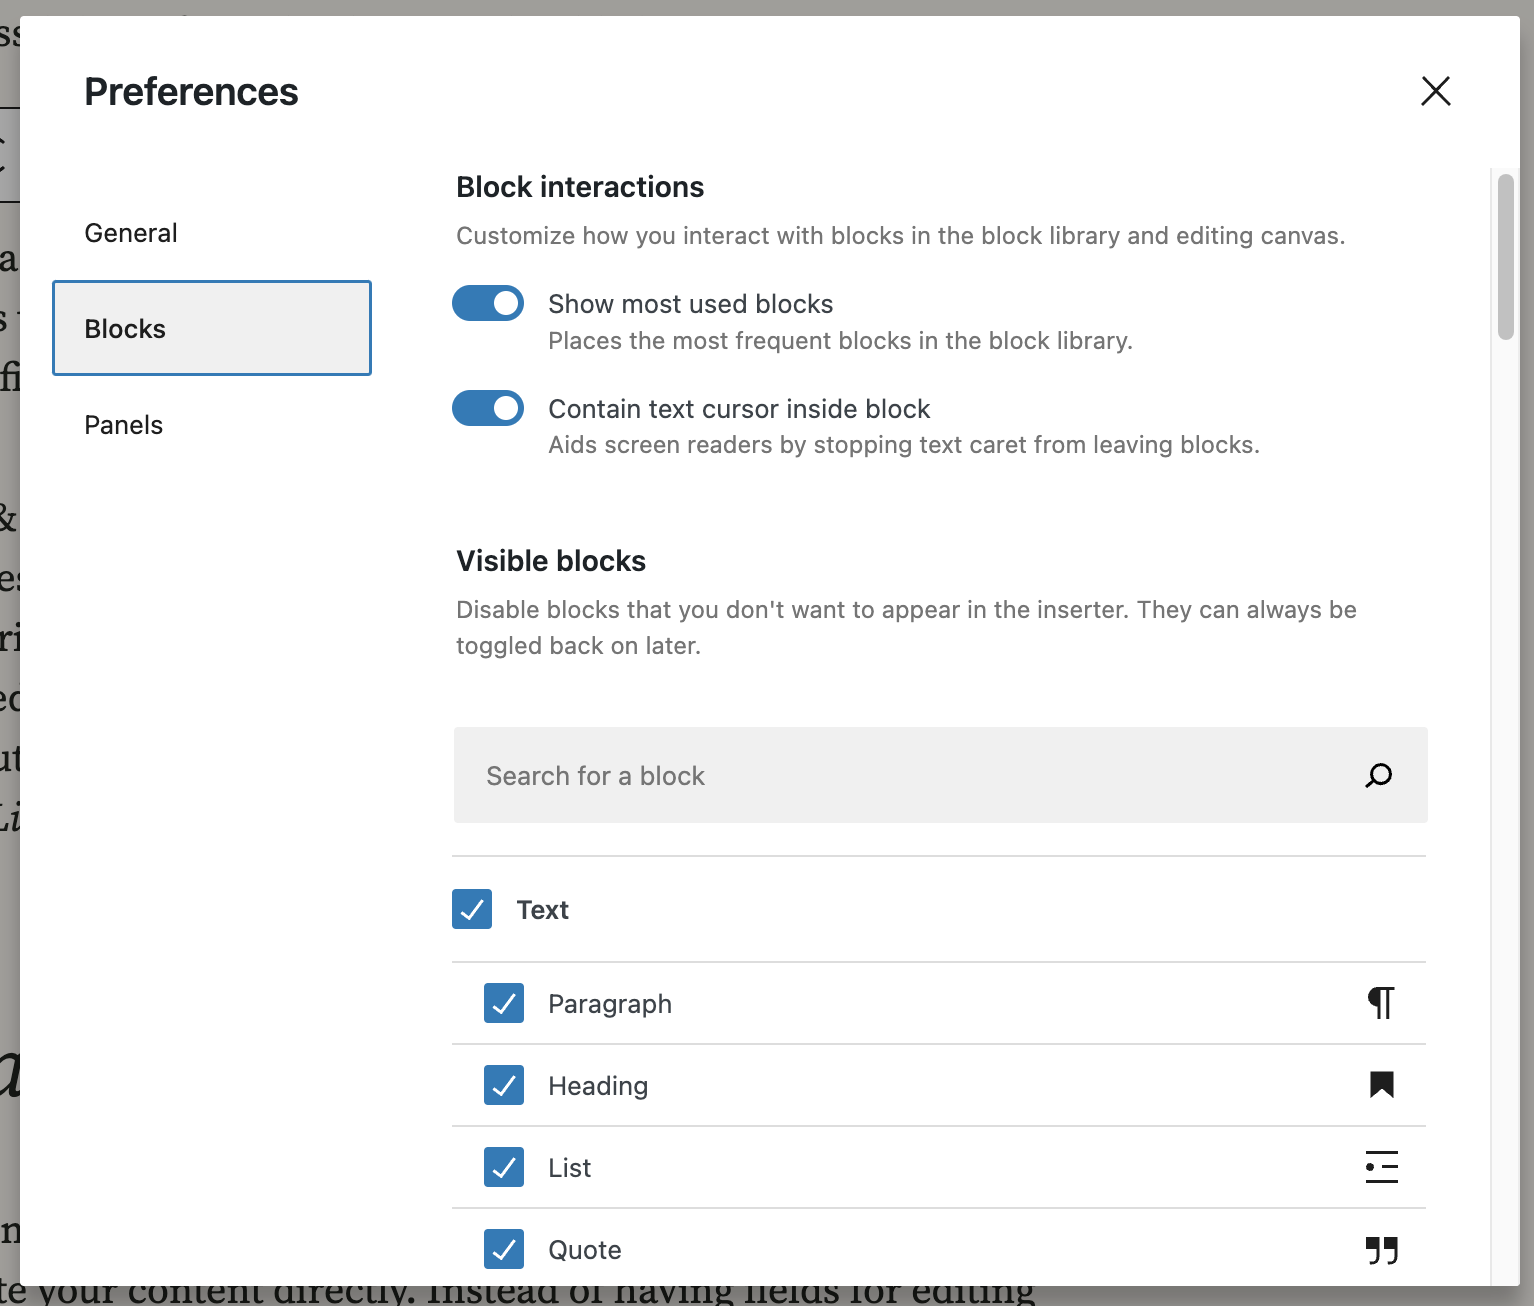Click the Visible blocks heading
The height and width of the screenshot is (1306, 1534).
(x=551, y=561)
